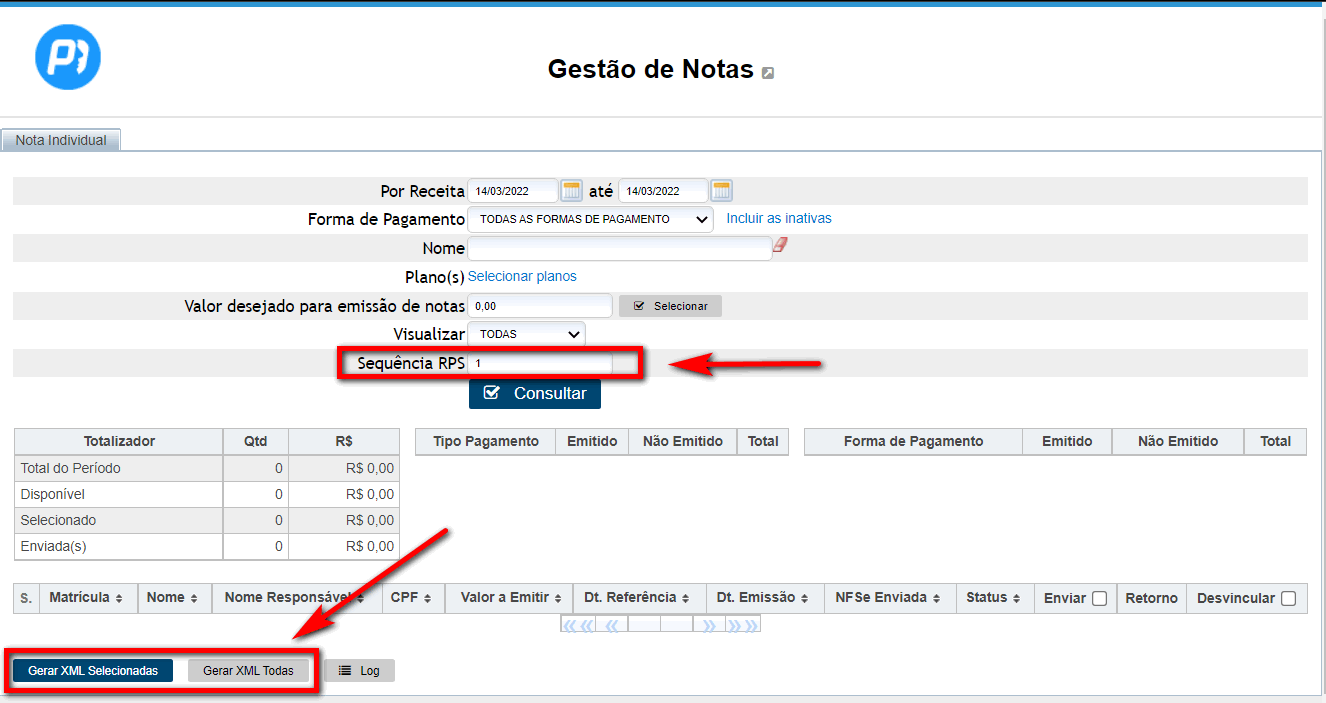Click the external link icon beside Gestão de Notas
1326x703 pixels.
768,72
